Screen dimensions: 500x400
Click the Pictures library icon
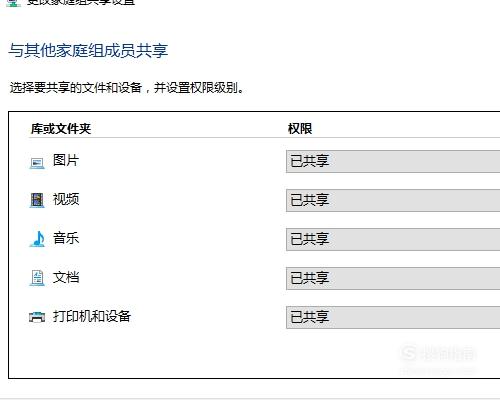37,163
